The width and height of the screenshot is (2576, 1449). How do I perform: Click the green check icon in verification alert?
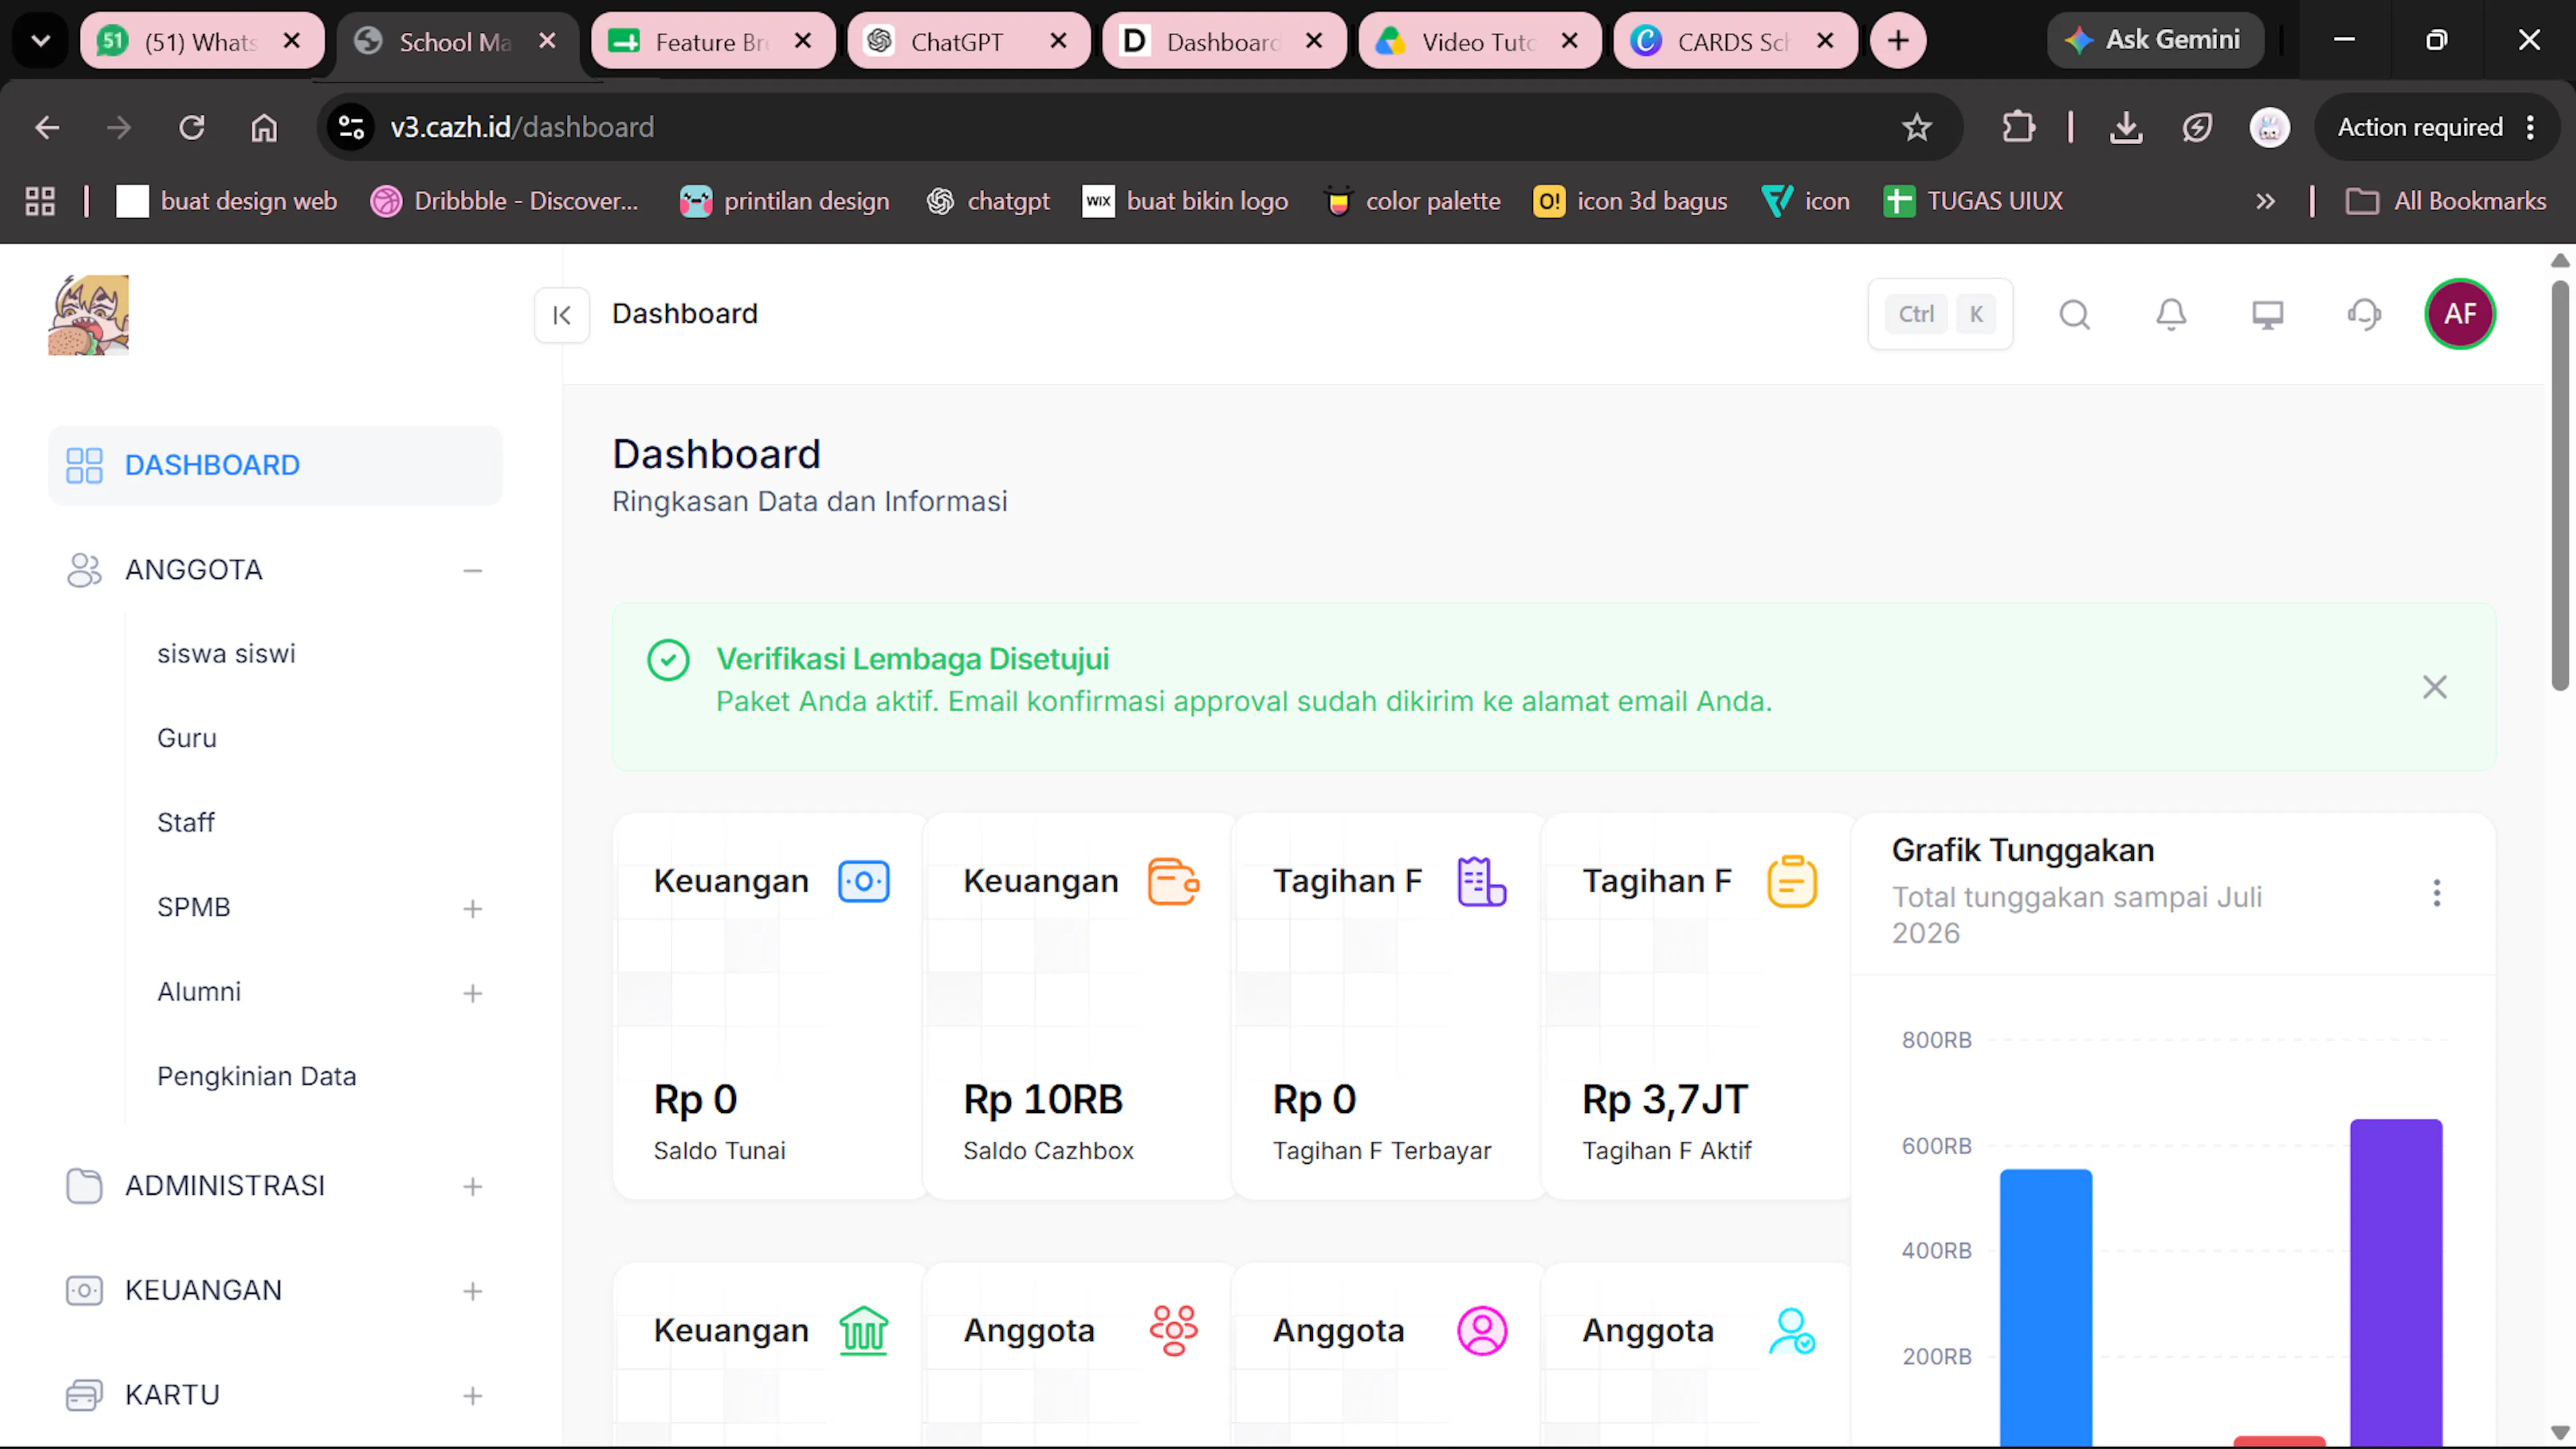click(x=668, y=660)
